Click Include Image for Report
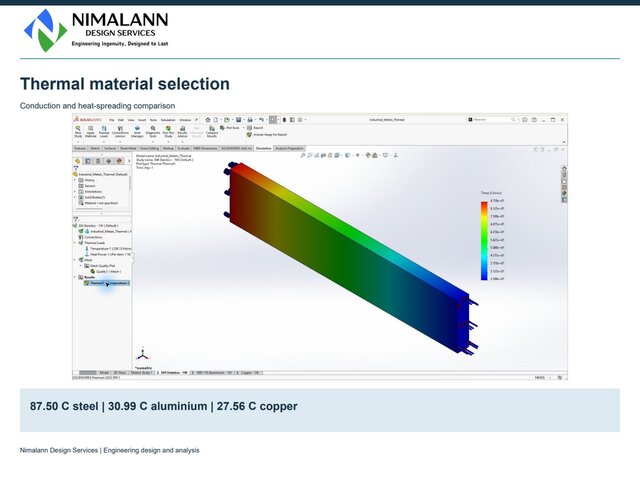640x480 pixels. [x=267, y=134]
